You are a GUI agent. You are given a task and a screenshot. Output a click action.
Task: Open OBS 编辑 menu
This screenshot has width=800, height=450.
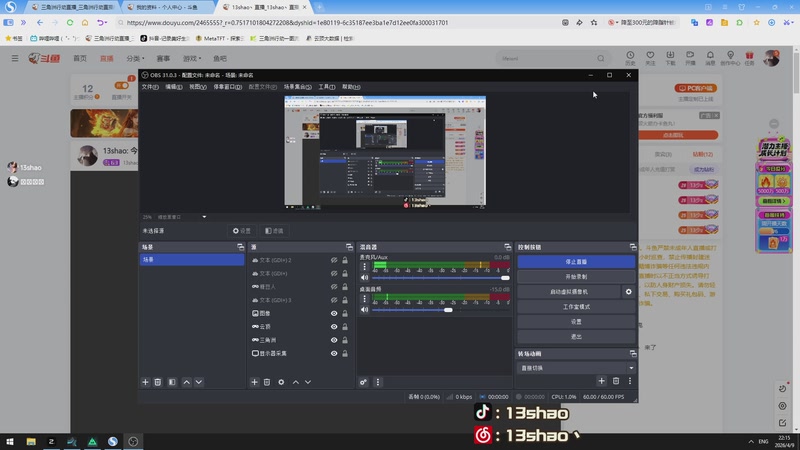tap(173, 87)
